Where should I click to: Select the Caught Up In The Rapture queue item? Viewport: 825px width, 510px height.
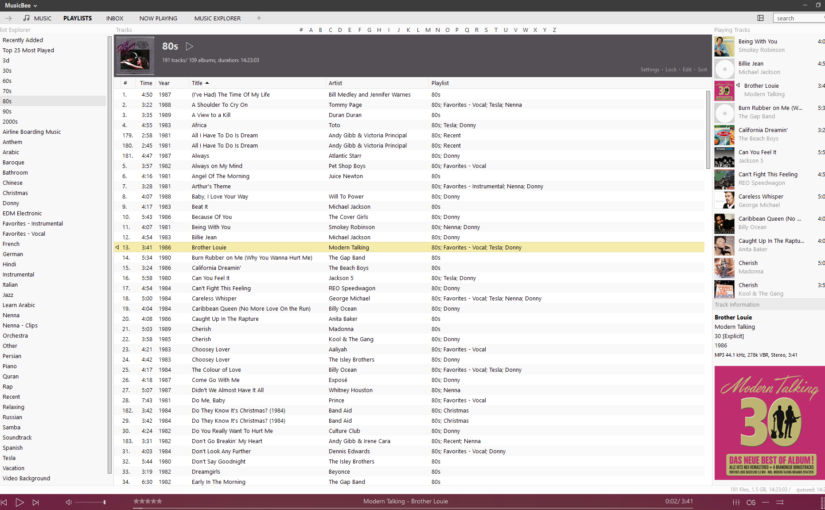(x=769, y=245)
